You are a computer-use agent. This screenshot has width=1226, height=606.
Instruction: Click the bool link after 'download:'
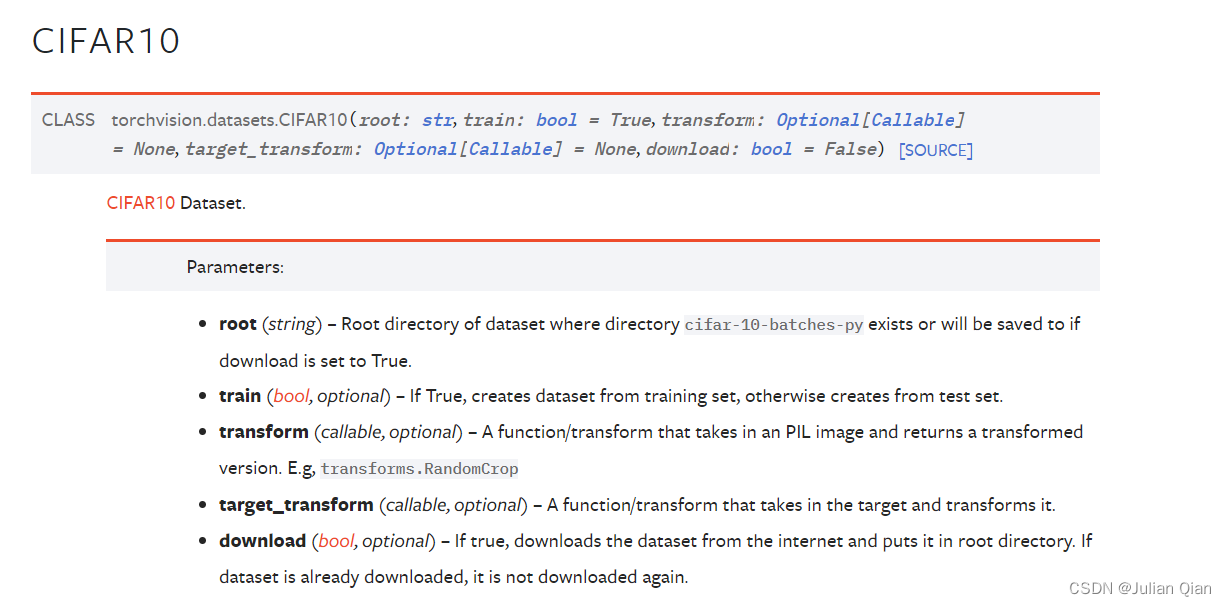[x=771, y=149]
